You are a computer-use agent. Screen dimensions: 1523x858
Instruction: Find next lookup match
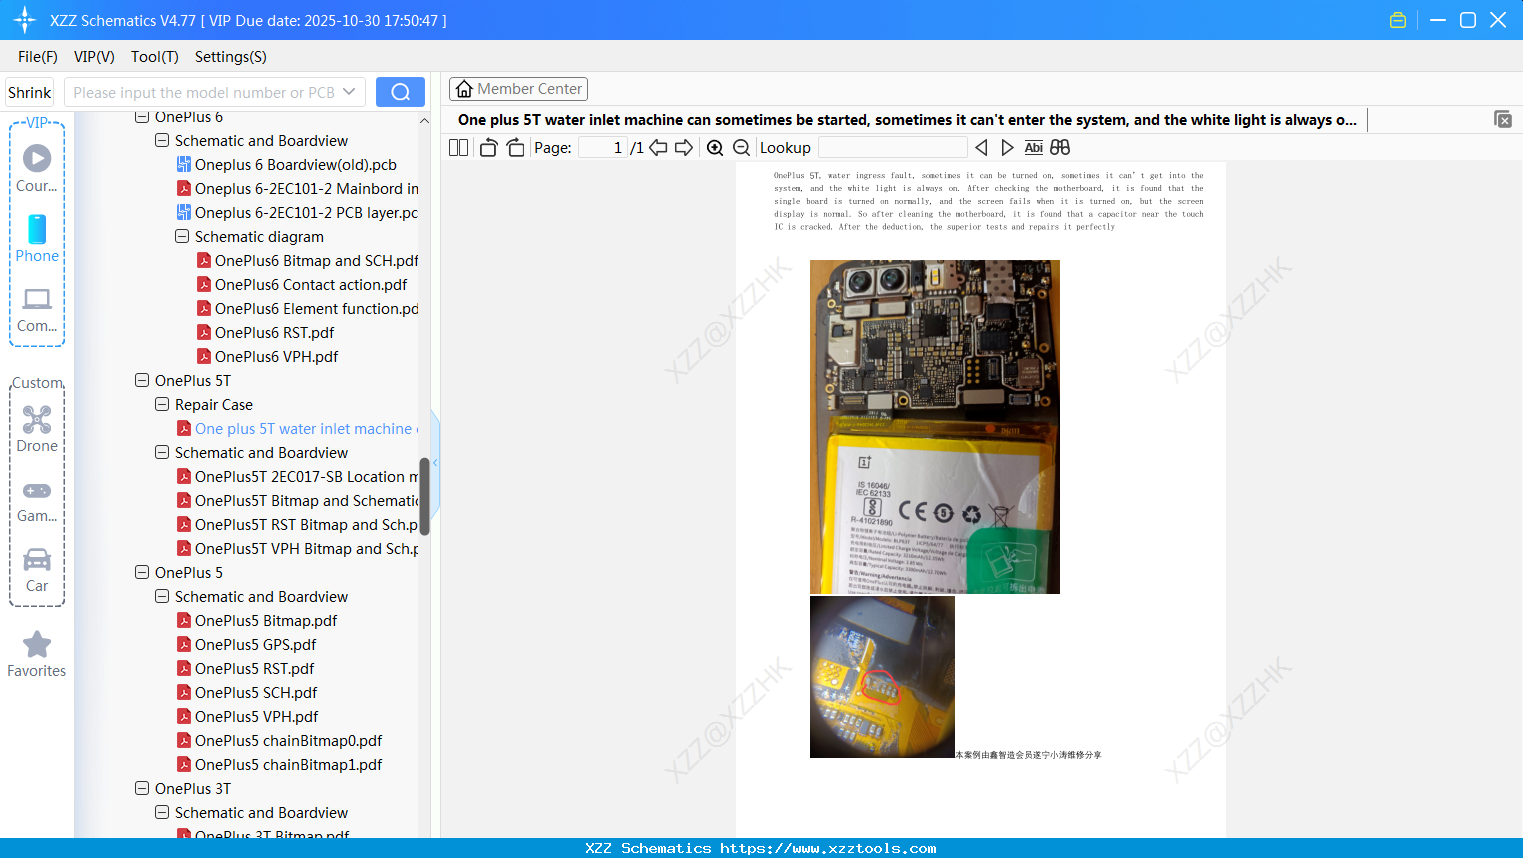(x=1007, y=147)
